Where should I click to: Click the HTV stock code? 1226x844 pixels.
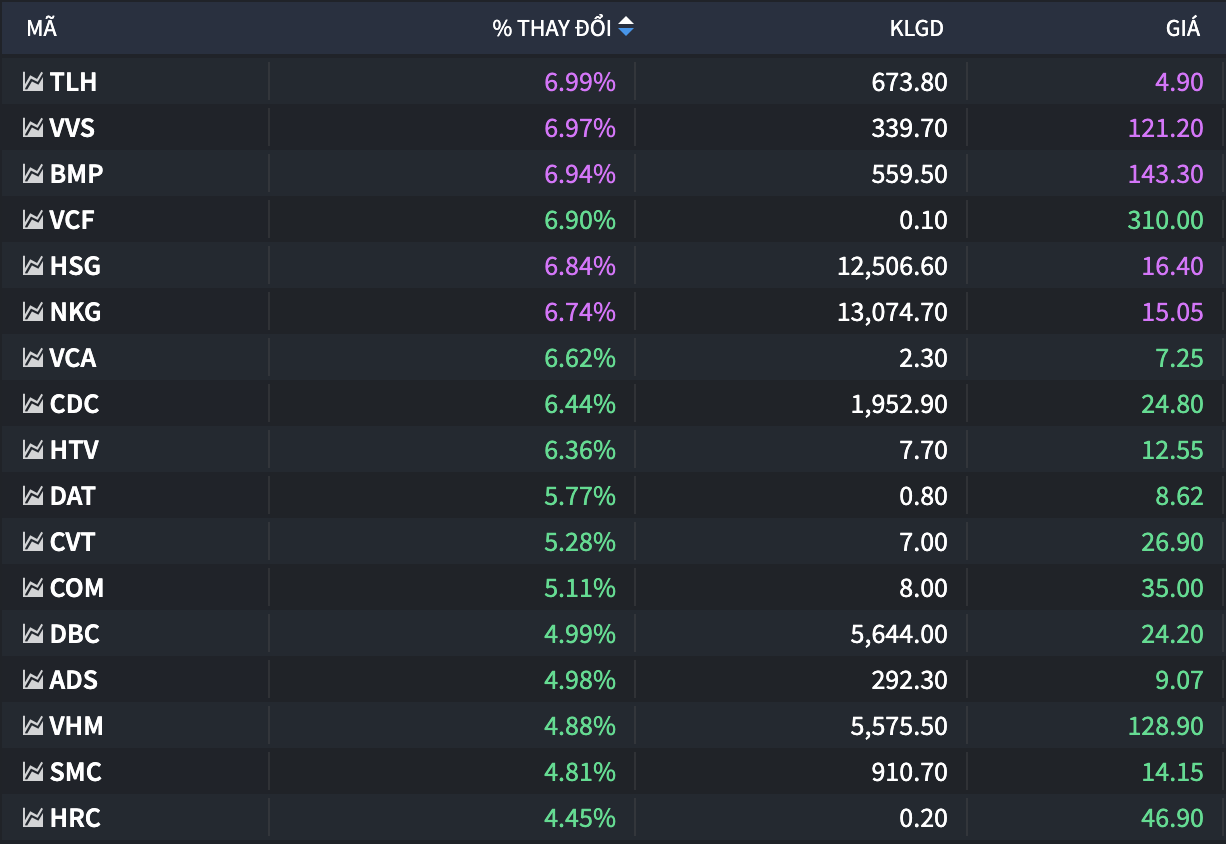74,450
